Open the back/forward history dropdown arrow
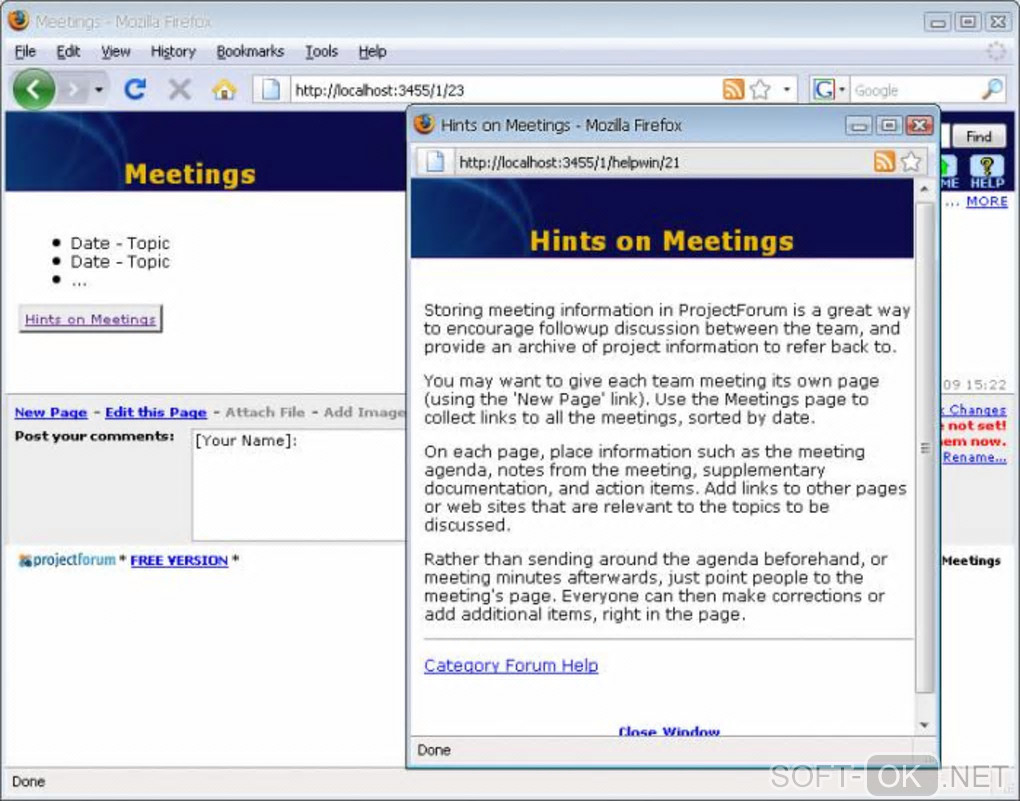Image resolution: width=1020 pixels, height=801 pixels. pyautogui.click(x=99, y=89)
